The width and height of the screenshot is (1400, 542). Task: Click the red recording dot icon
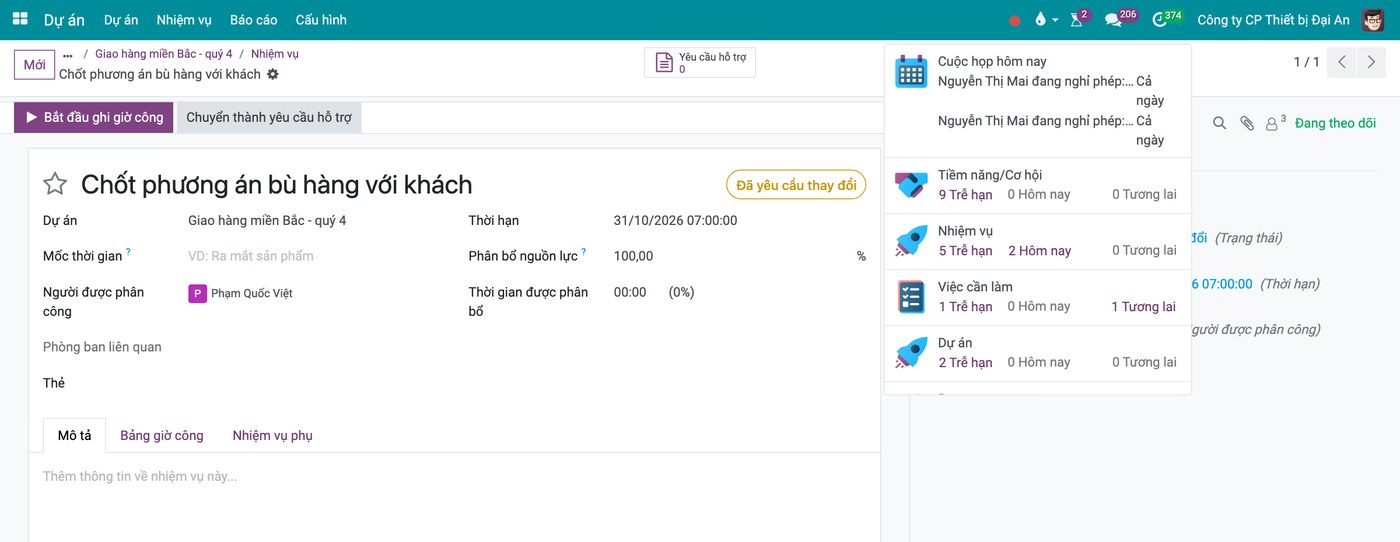tap(1015, 20)
